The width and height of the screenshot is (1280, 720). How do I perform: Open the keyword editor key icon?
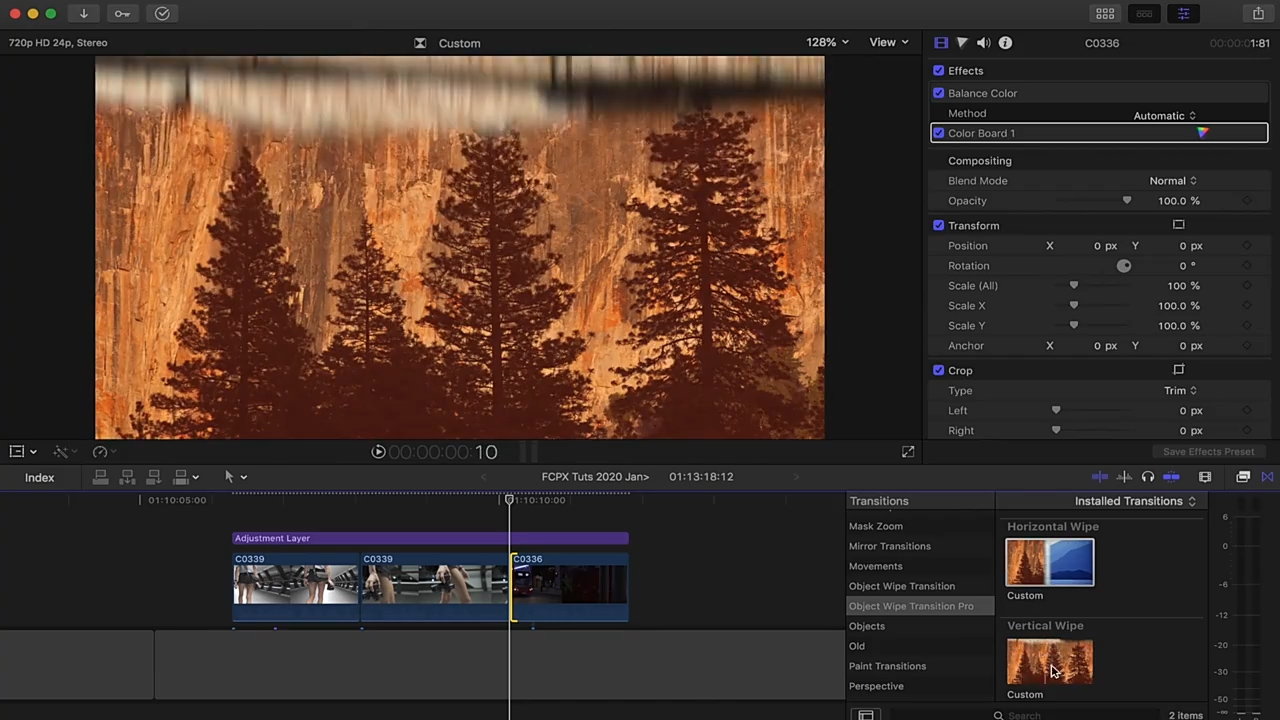[122, 14]
